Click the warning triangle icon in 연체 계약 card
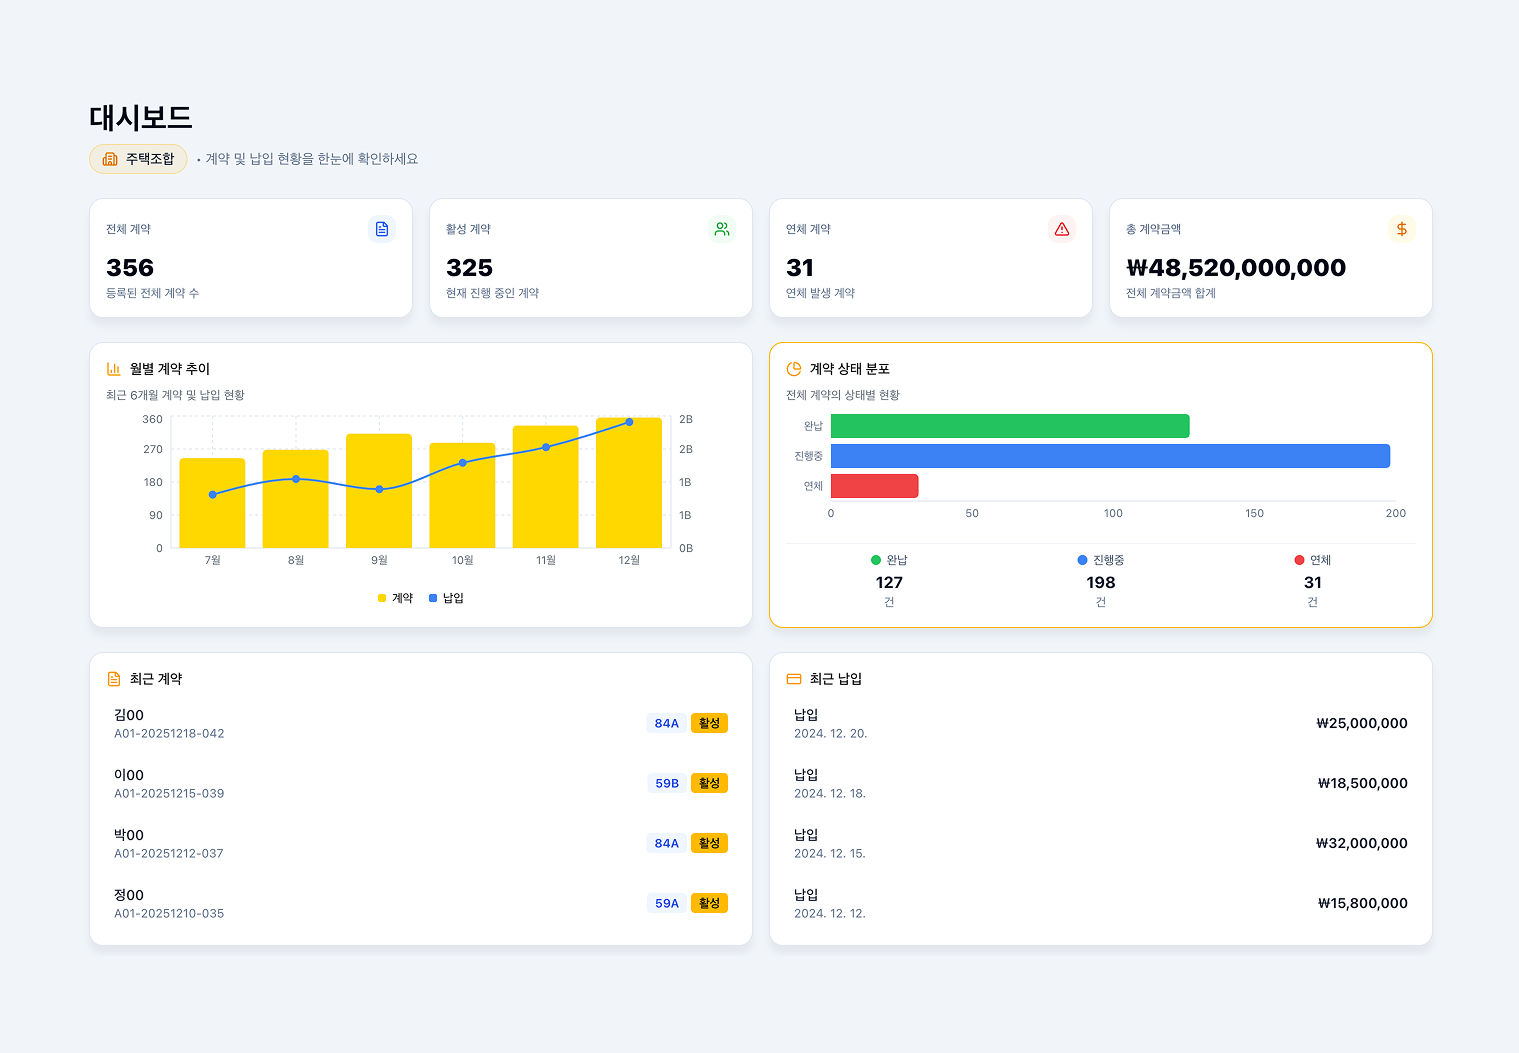Image resolution: width=1519 pixels, height=1053 pixels. [x=1062, y=229]
